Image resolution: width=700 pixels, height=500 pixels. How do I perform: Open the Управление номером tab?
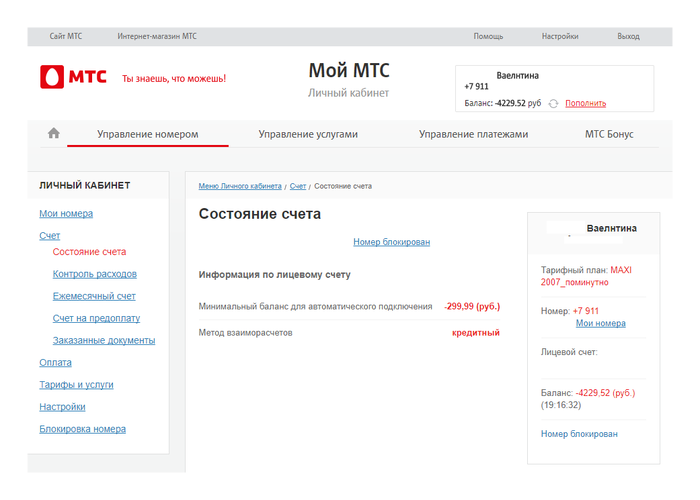point(147,134)
